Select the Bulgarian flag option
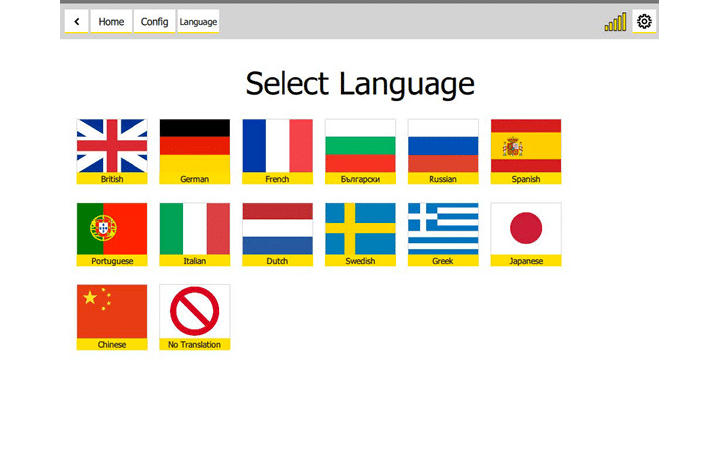The image size is (719, 455). point(360,151)
